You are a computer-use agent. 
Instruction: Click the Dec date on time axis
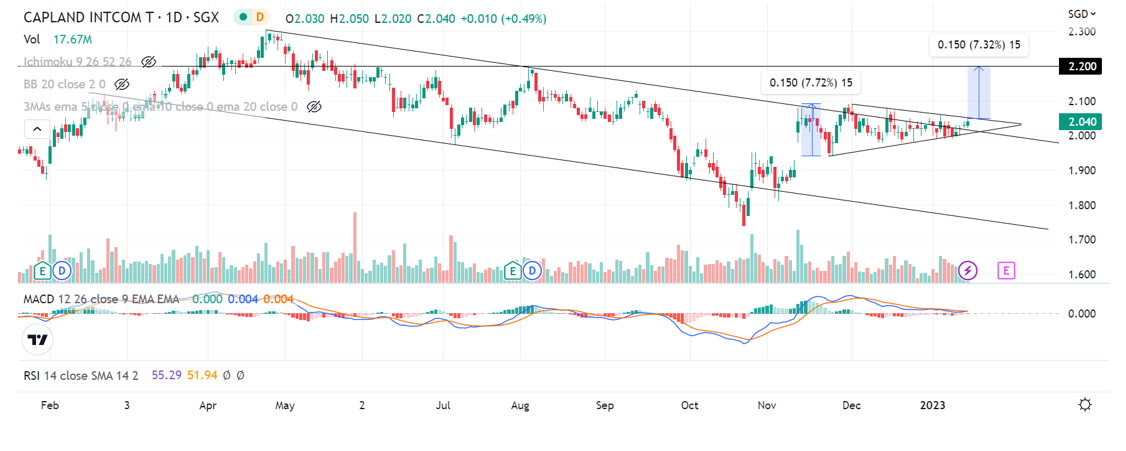(x=852, y=405)
